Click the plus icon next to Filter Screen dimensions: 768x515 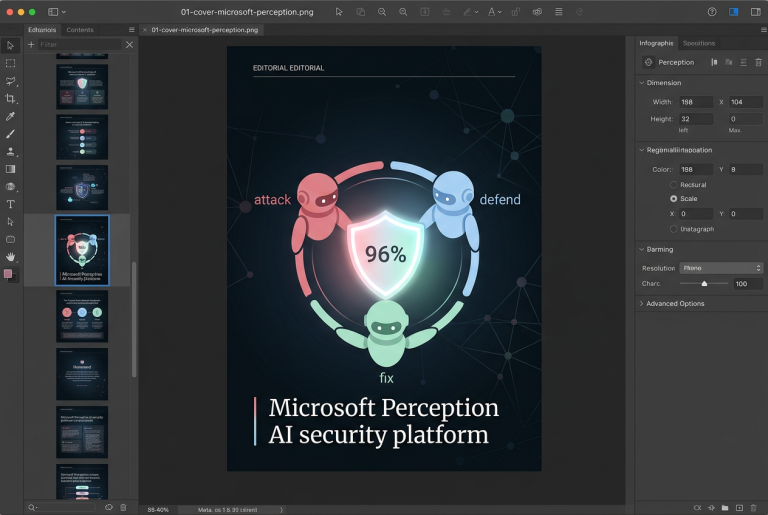pyautogui.click(x=31, y=45)
